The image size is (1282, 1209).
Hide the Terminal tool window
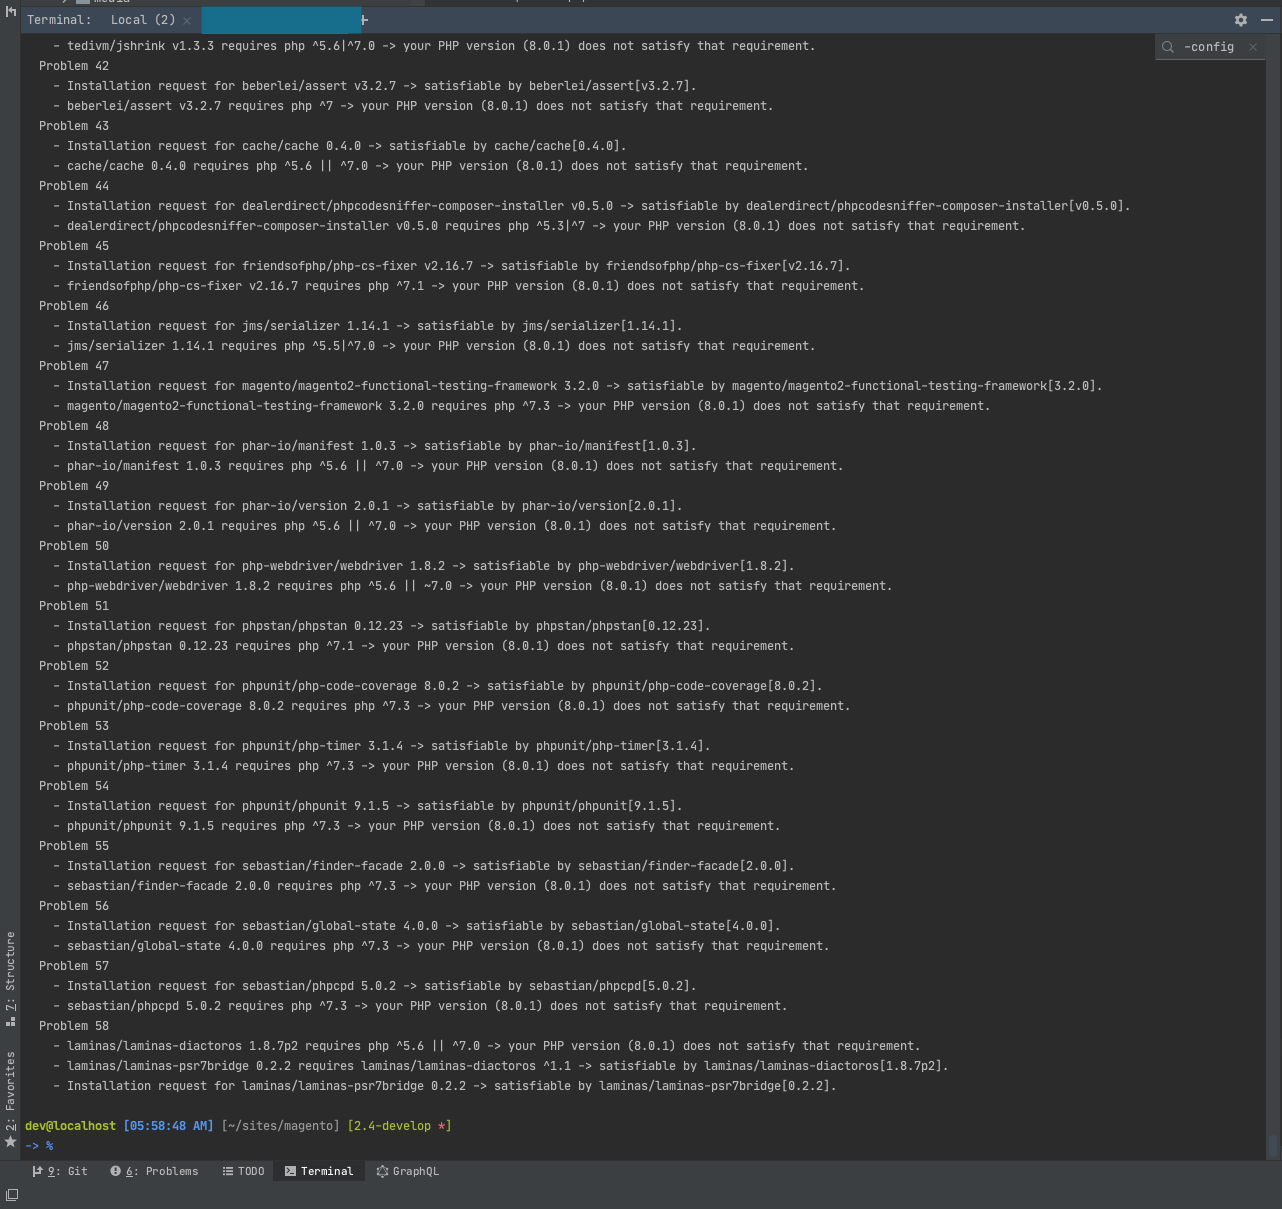pos(1267,20)
